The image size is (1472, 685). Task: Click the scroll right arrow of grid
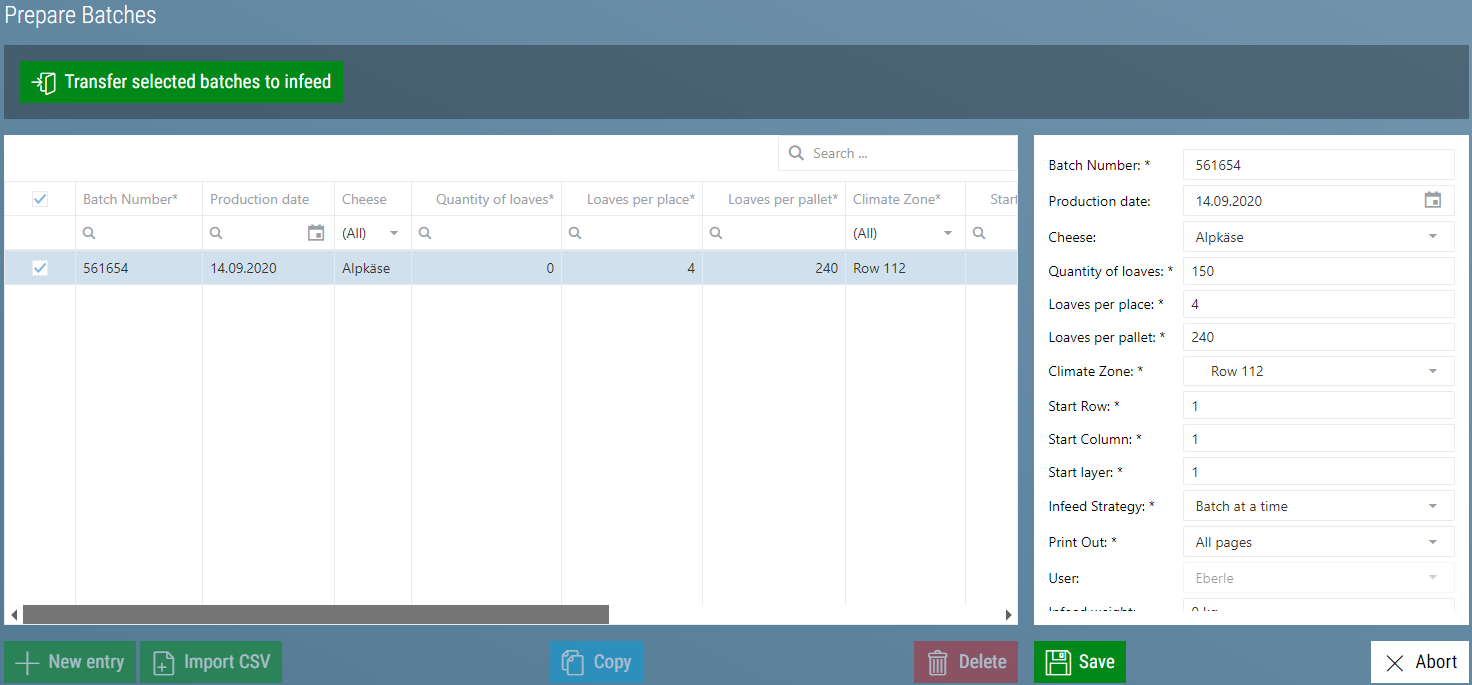(1009, 614)
